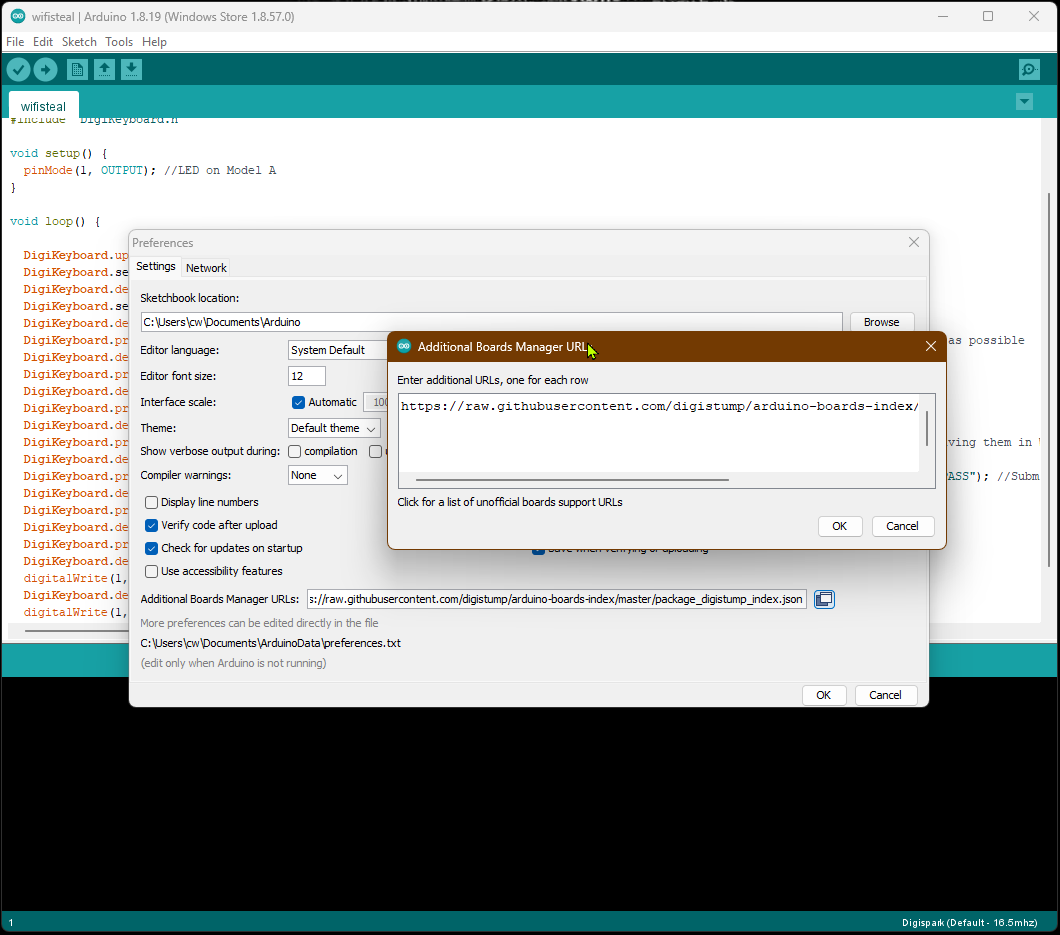Select the Settings tab in Preferences
The image size is (1060, 935).
click(x=155, y=266)
